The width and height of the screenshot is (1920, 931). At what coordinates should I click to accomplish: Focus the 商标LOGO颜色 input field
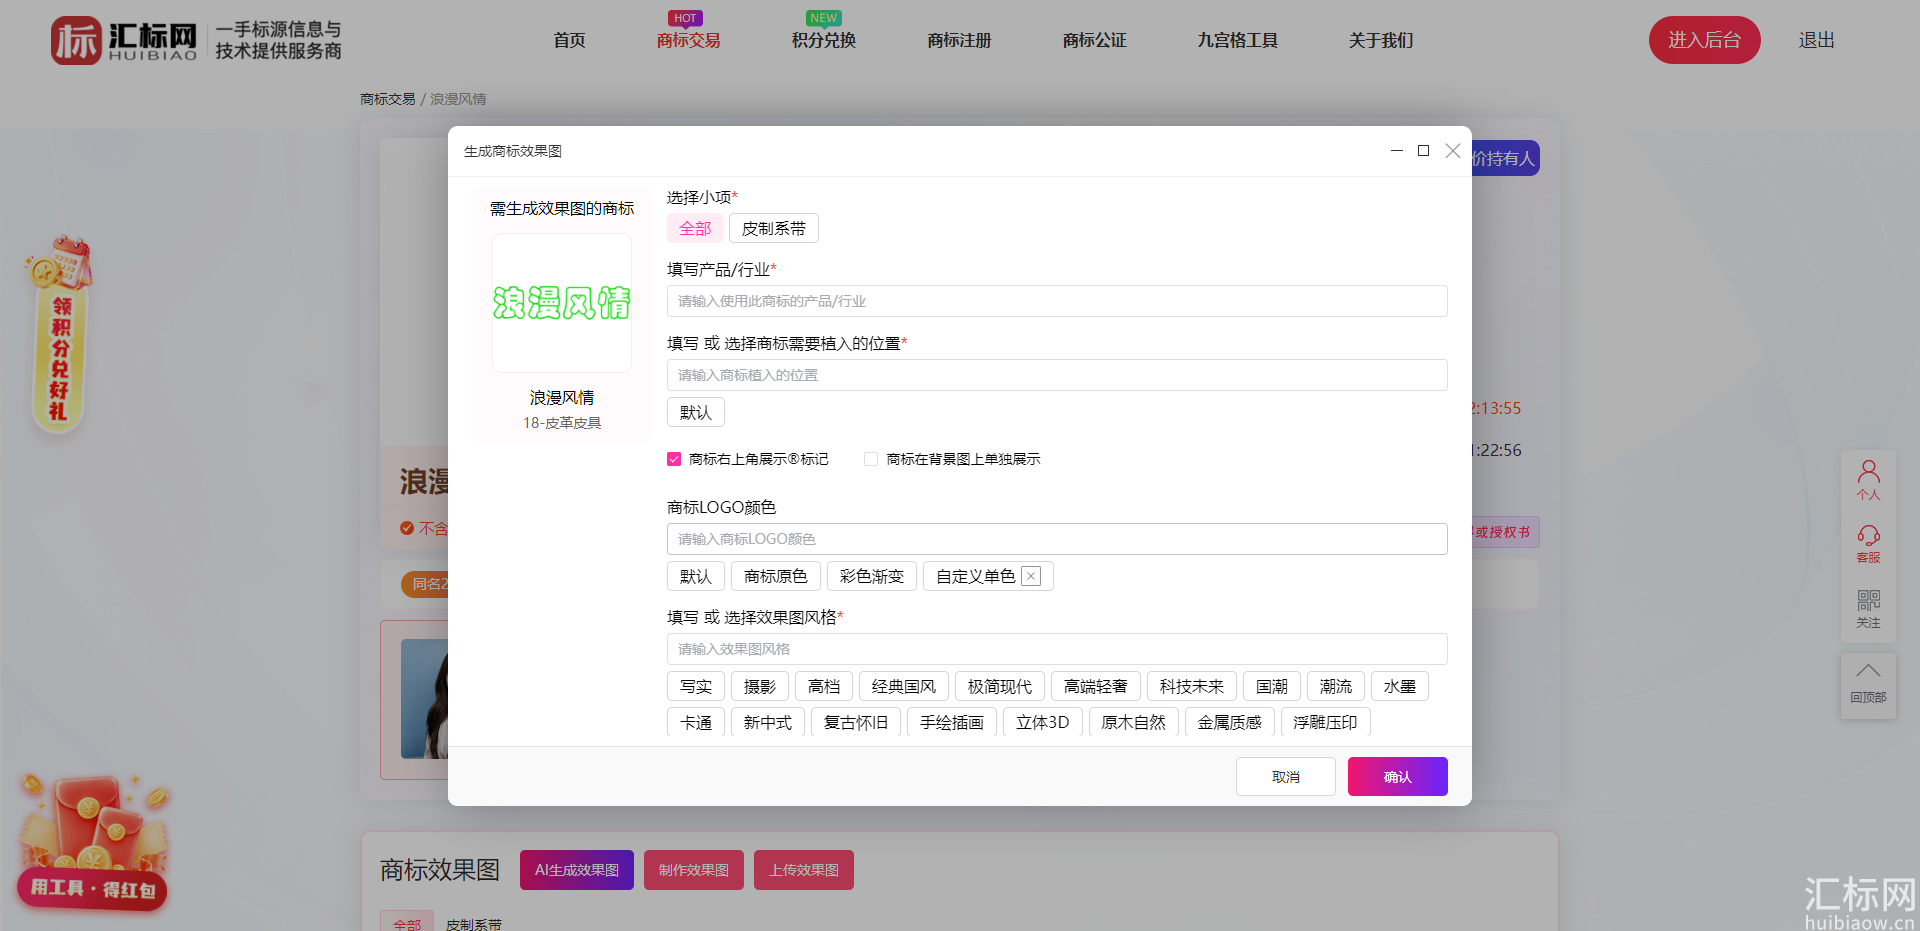point(1057,539)
